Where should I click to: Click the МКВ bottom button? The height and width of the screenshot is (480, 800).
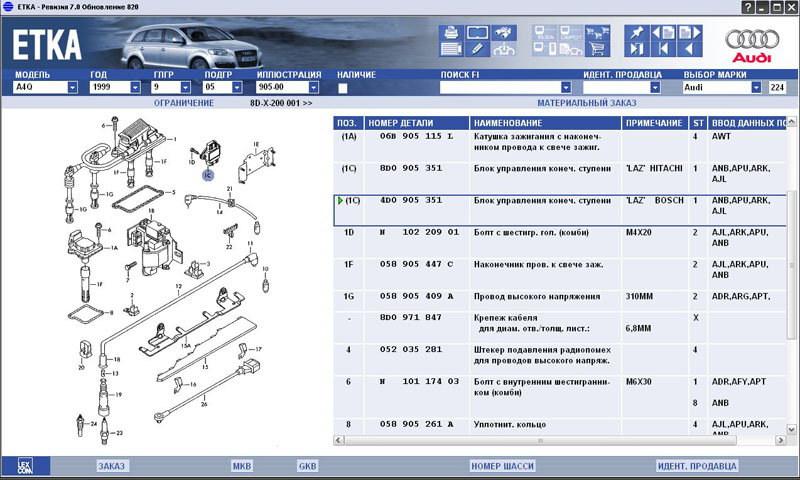point(242,466)
